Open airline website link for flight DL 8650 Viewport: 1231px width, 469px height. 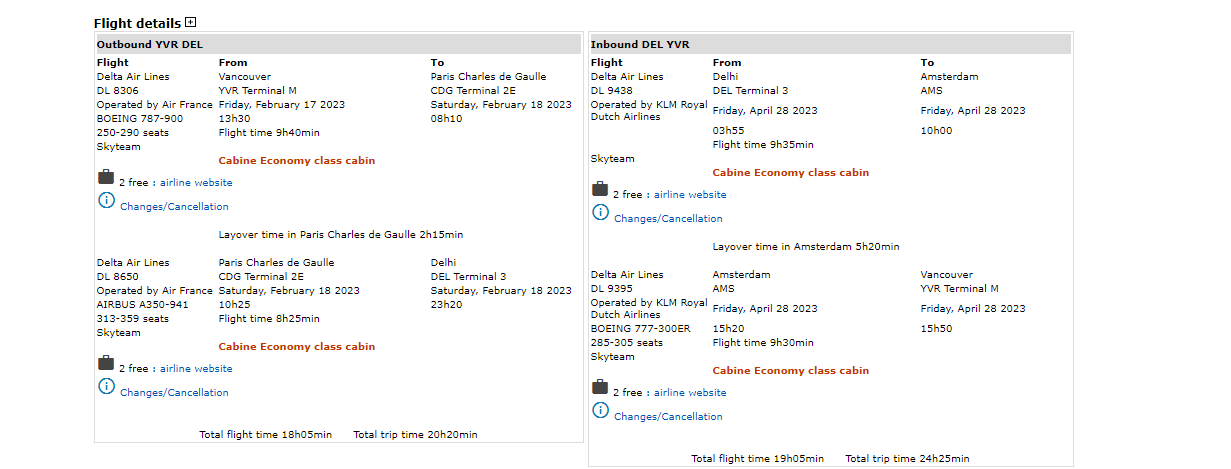pyautogui.click(x=196, y=369)
